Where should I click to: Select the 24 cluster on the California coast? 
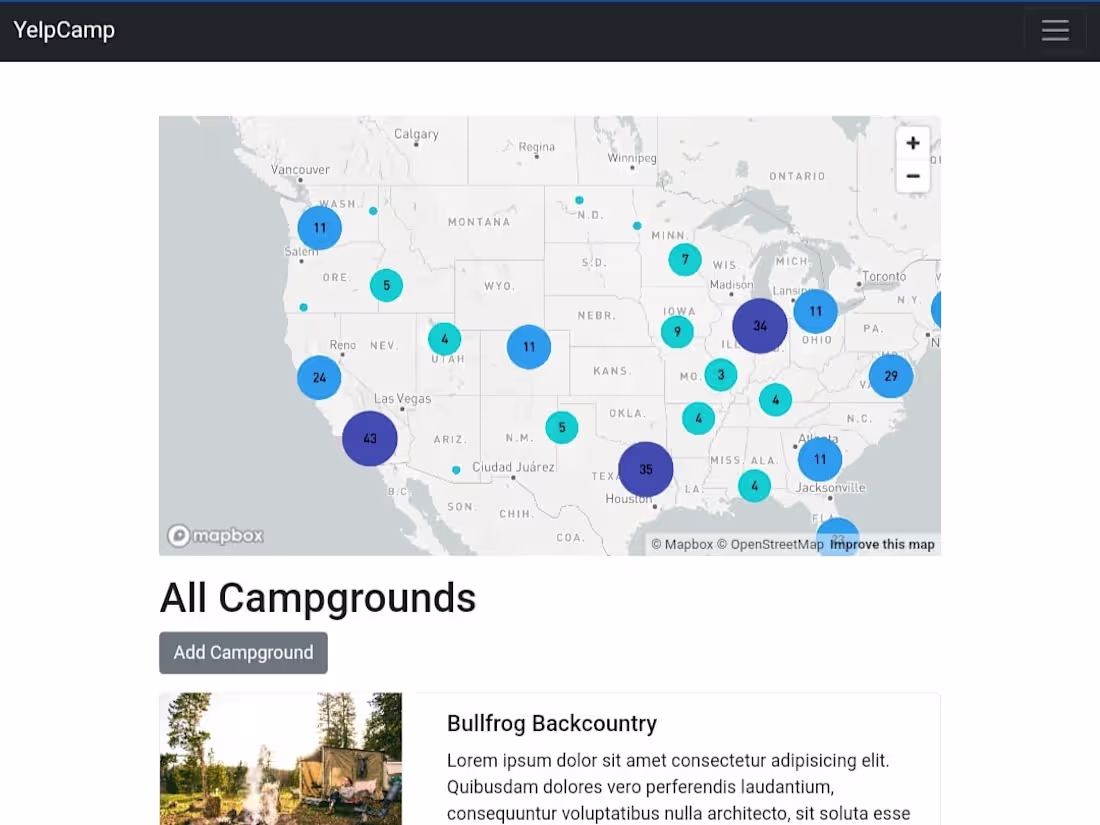click(x=319, y=377)
